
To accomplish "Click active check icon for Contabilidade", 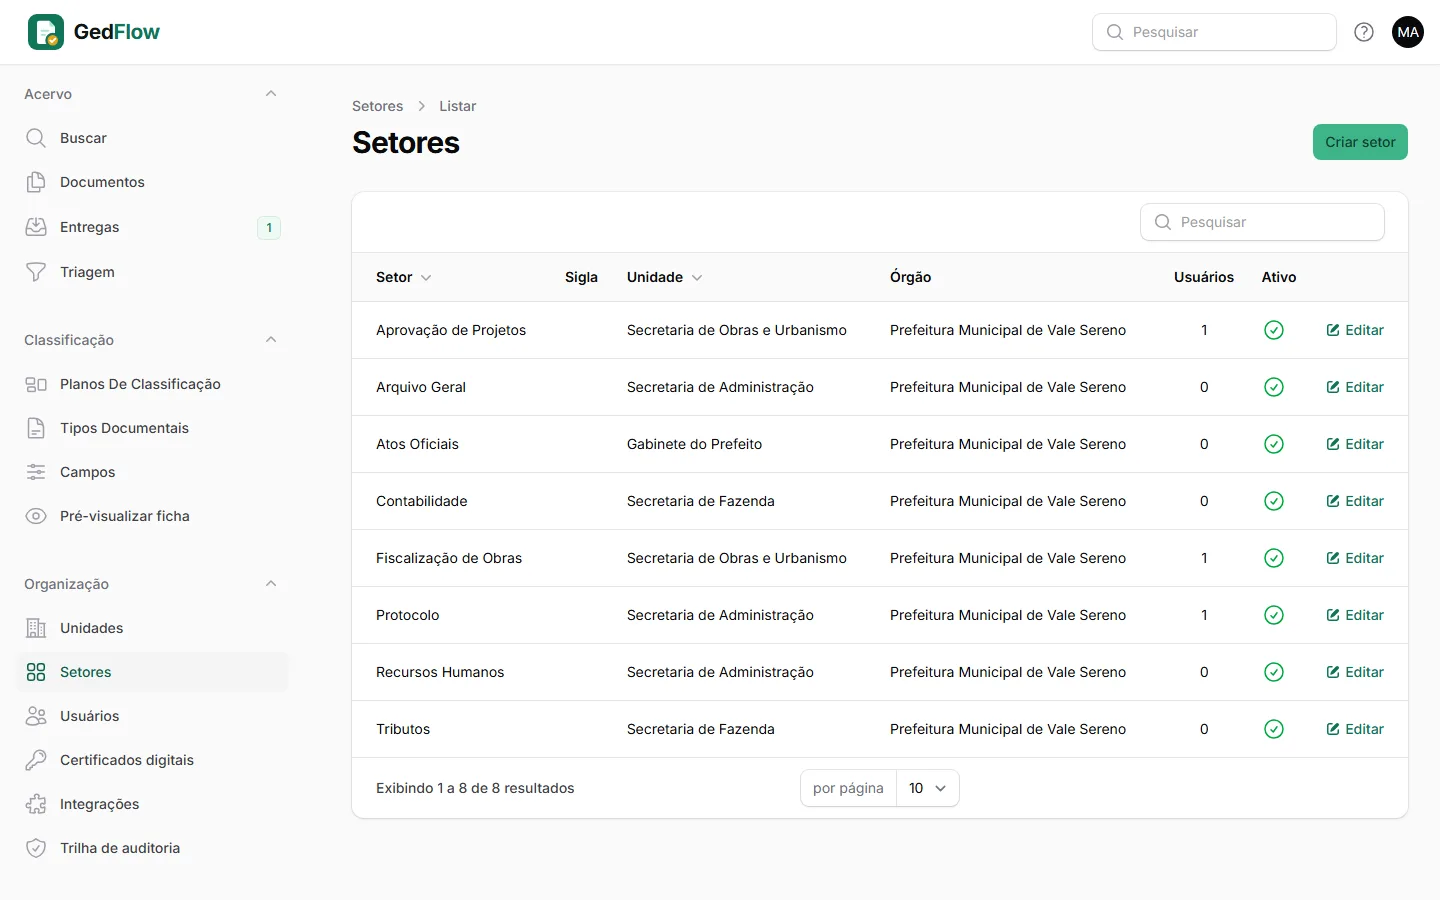I will 1274,501.
